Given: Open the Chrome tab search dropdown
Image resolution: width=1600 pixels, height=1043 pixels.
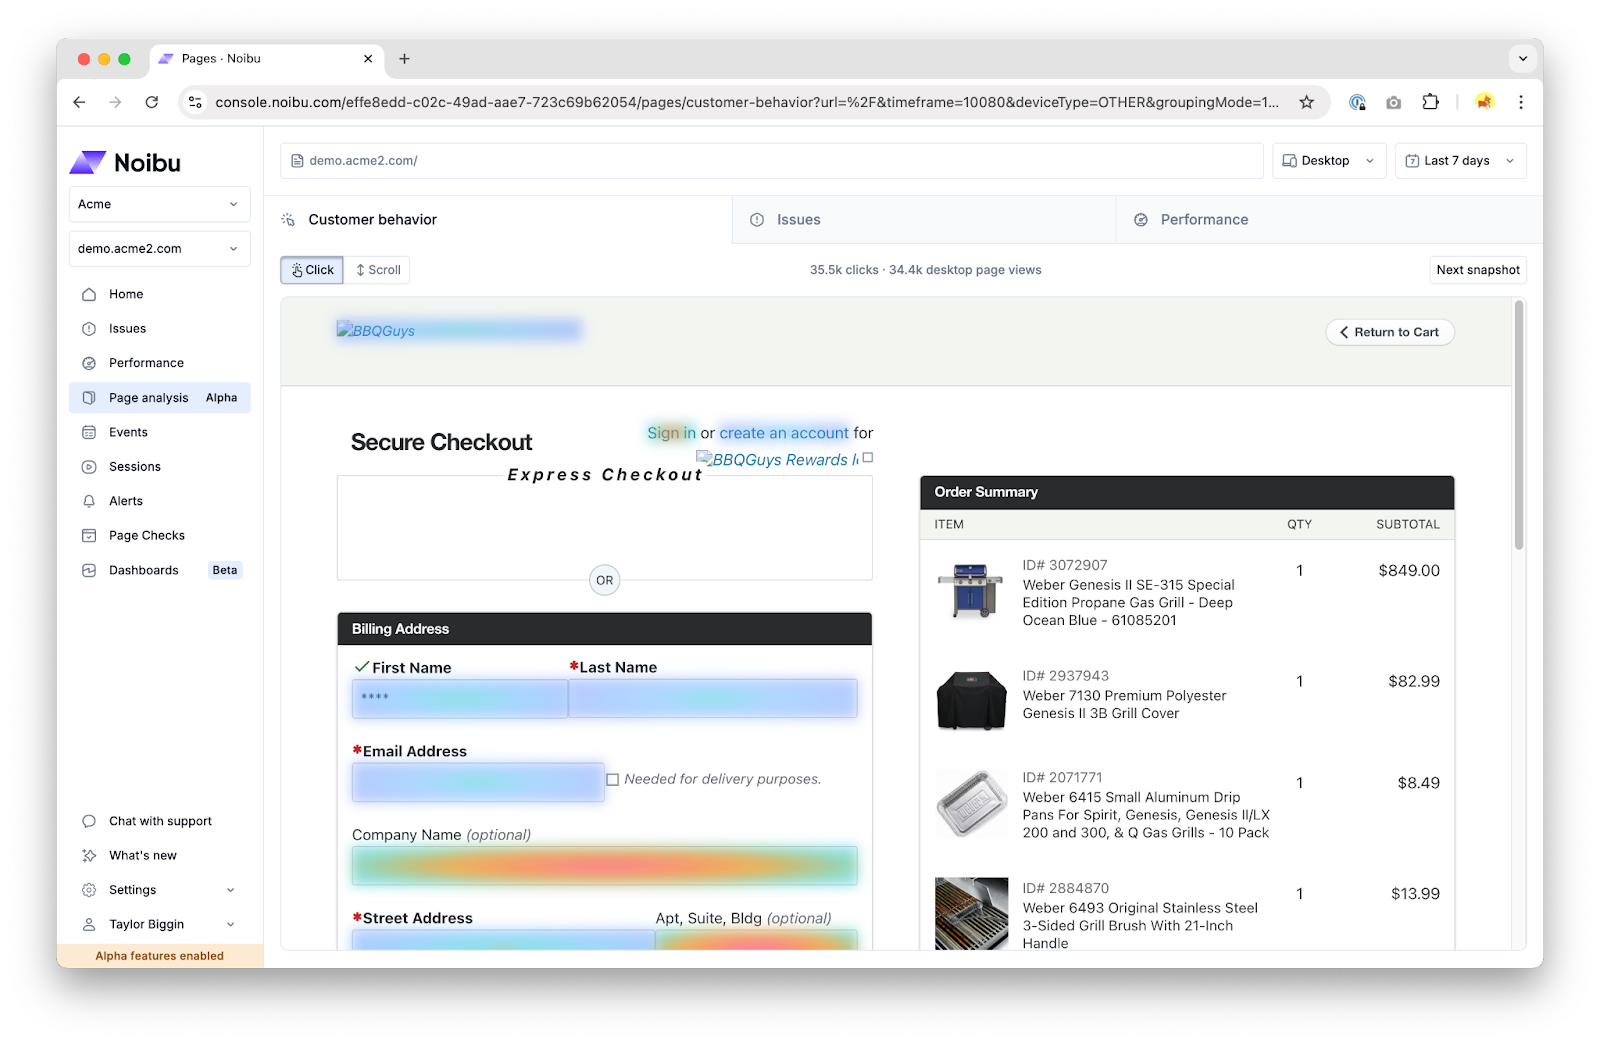Looking at the screenshot, I should [x=1522, y=59].
